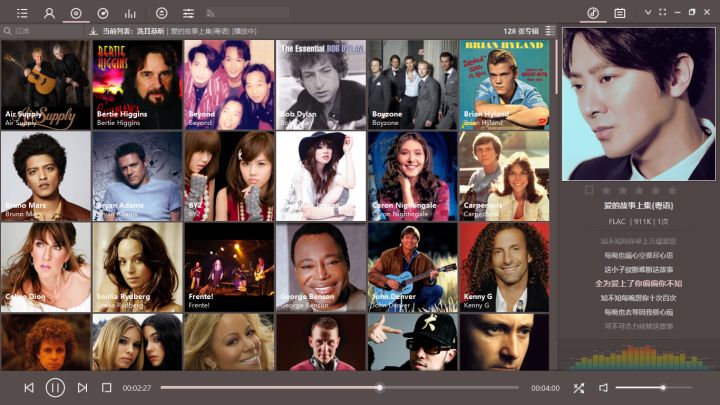Image resolution: width=720 pixels, height=405 pixels.
Task: Open the Boyzone album tile
Action: point(412,84)
